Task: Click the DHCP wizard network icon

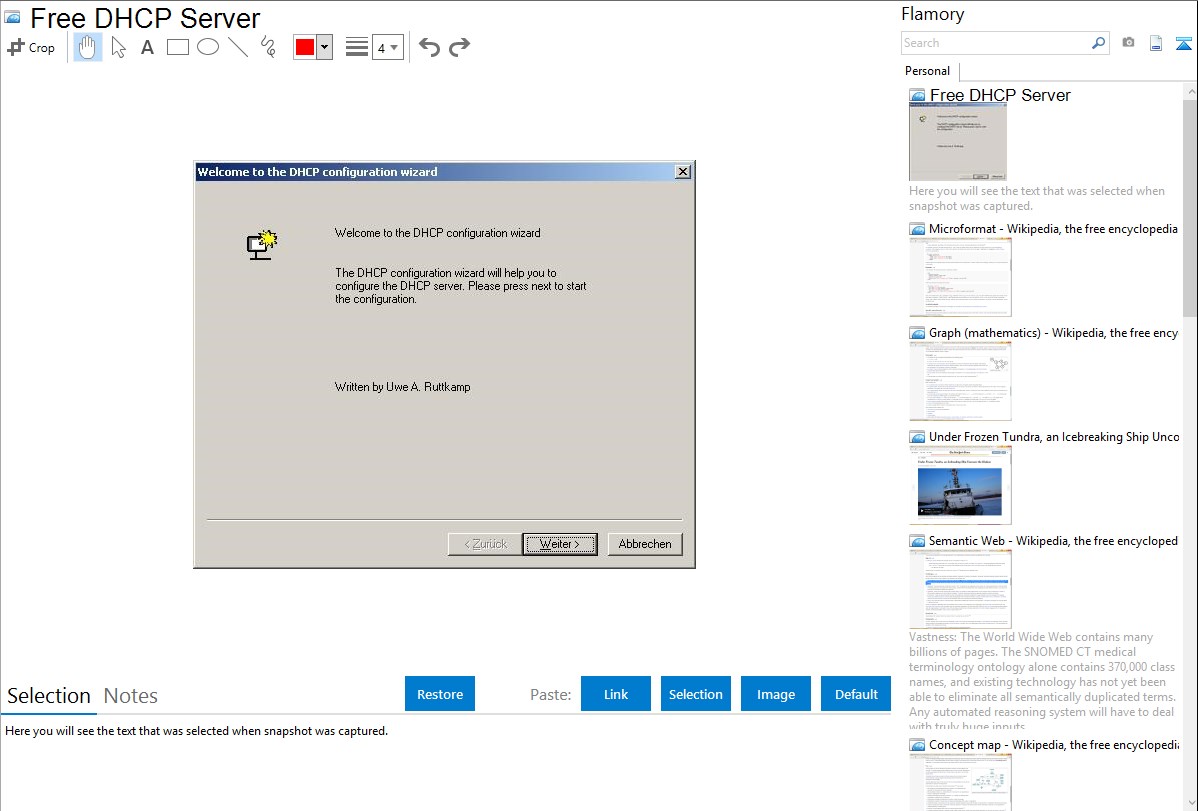Action: pyautogui.click(x=261, y=245)
